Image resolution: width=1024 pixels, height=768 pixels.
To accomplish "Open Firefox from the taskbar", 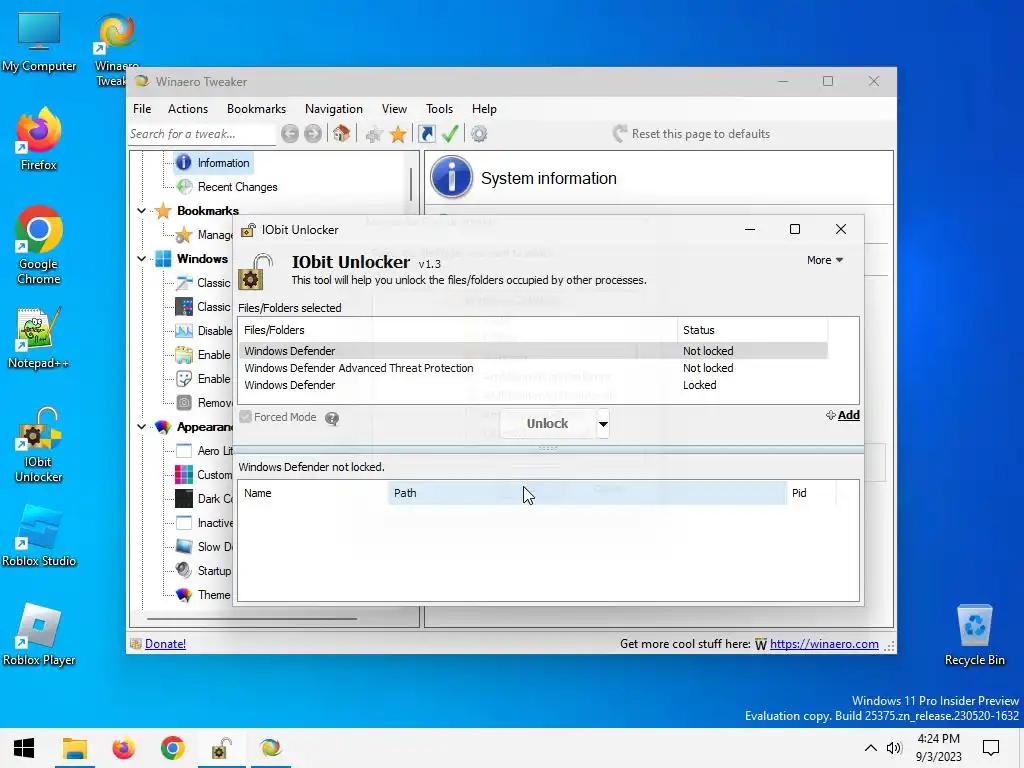I will 123,748.
